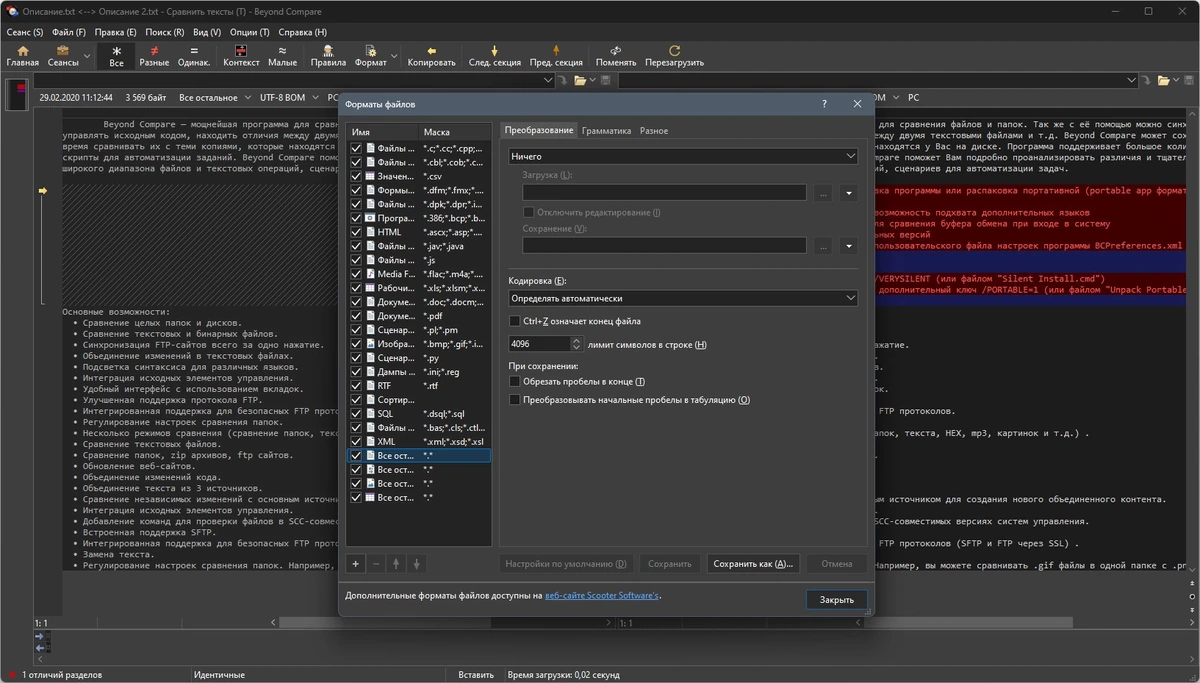Click the Отмена button
This screenshot has height=683, width=1200.
837,564
